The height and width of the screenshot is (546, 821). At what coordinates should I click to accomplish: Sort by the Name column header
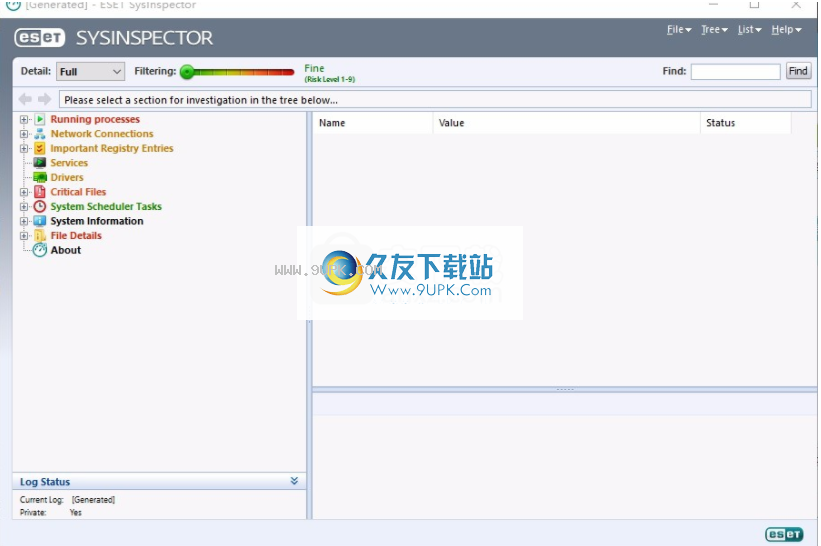pos(373,123)
